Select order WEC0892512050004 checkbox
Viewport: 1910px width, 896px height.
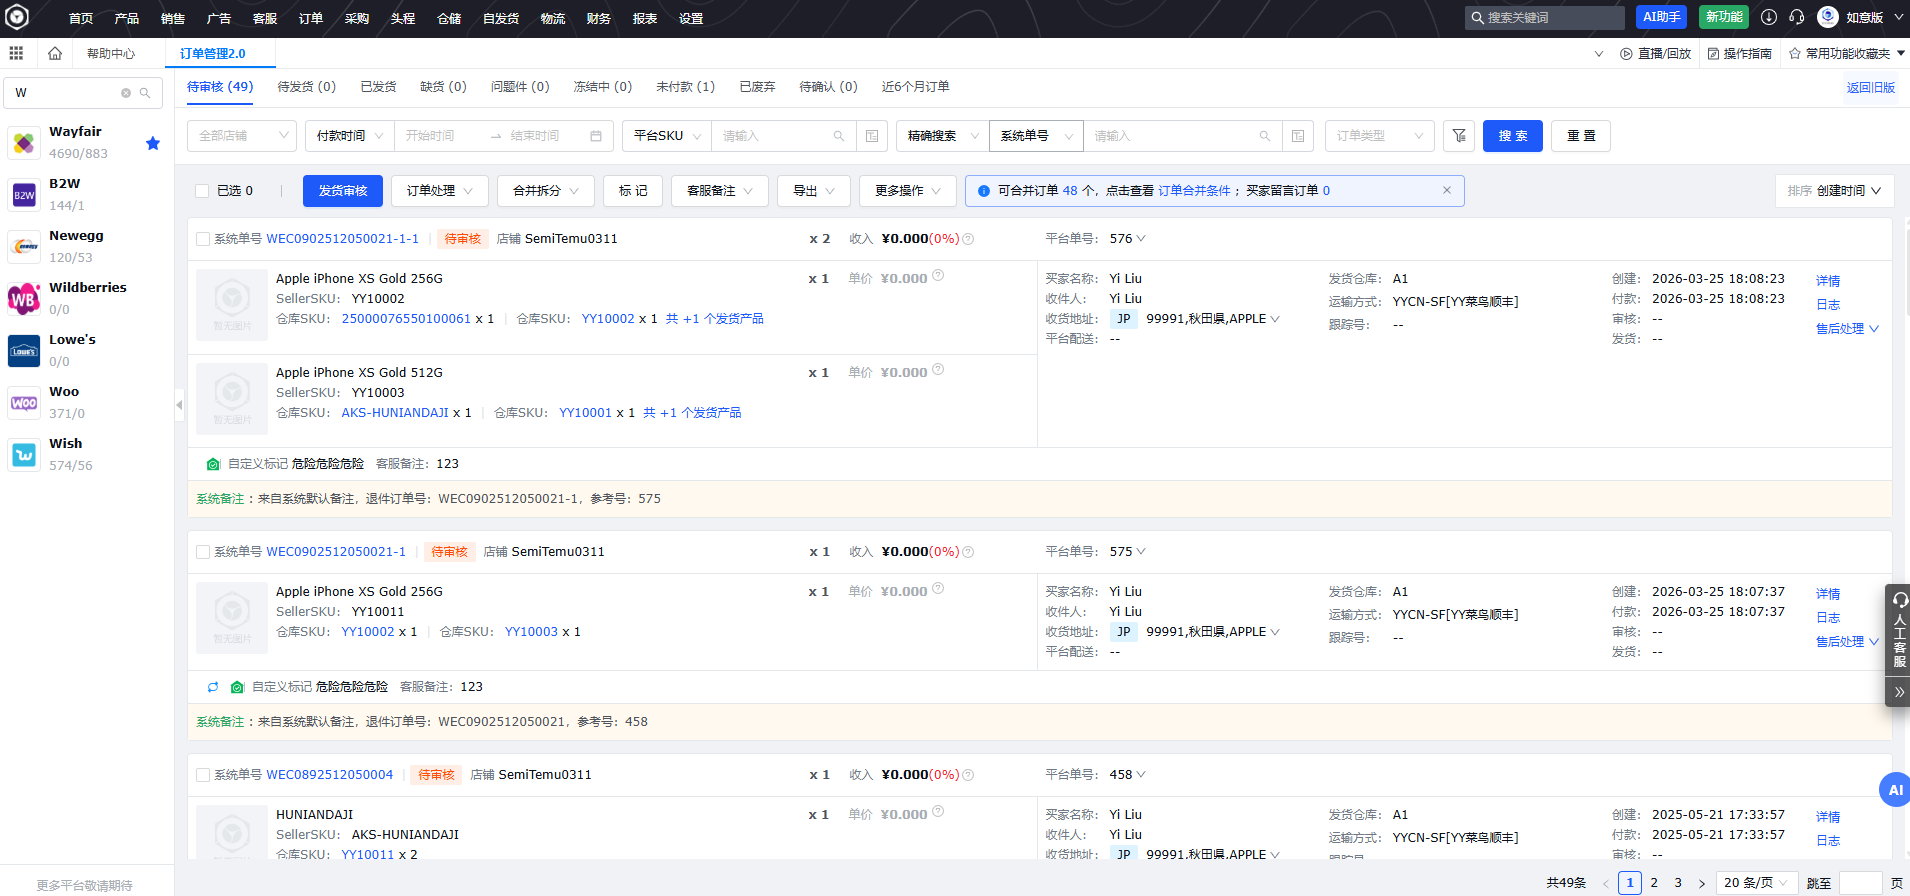(x=203, y=775)
